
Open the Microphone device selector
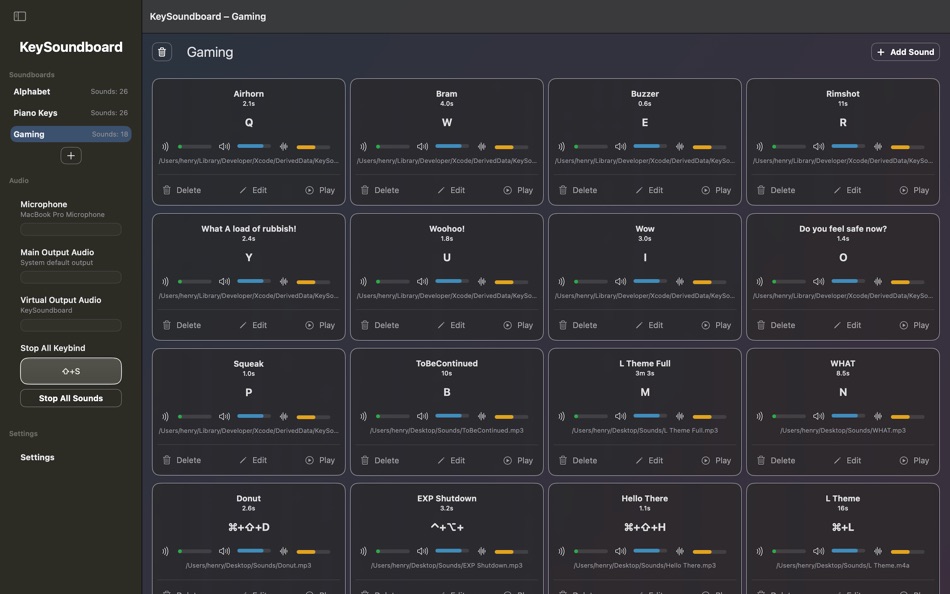click(x=70, y=228)
